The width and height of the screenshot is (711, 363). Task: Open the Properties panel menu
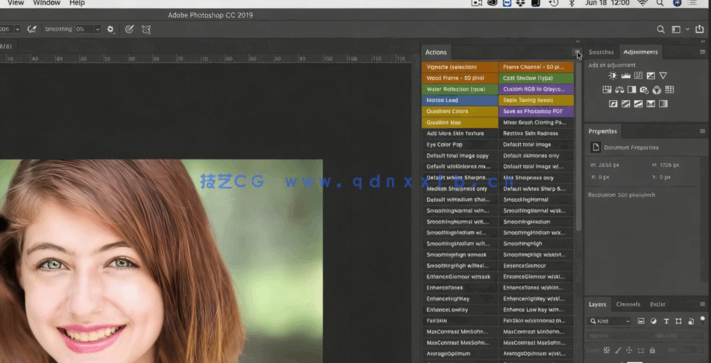coord(702,131)
